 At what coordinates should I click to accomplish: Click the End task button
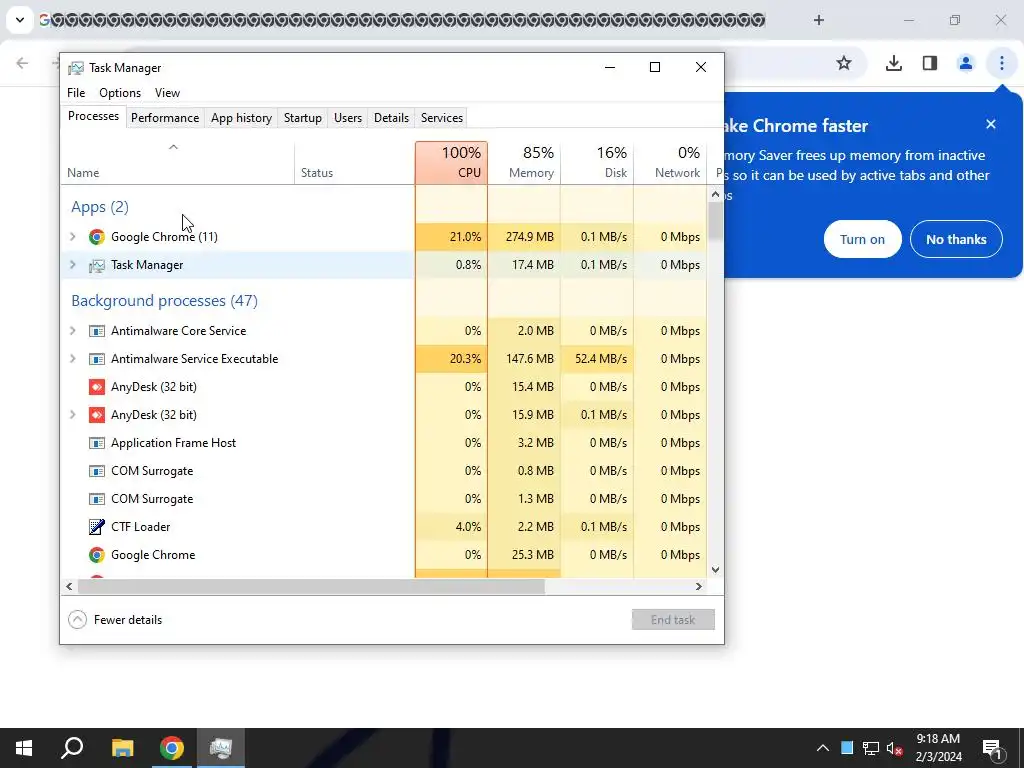pos(673,620)
